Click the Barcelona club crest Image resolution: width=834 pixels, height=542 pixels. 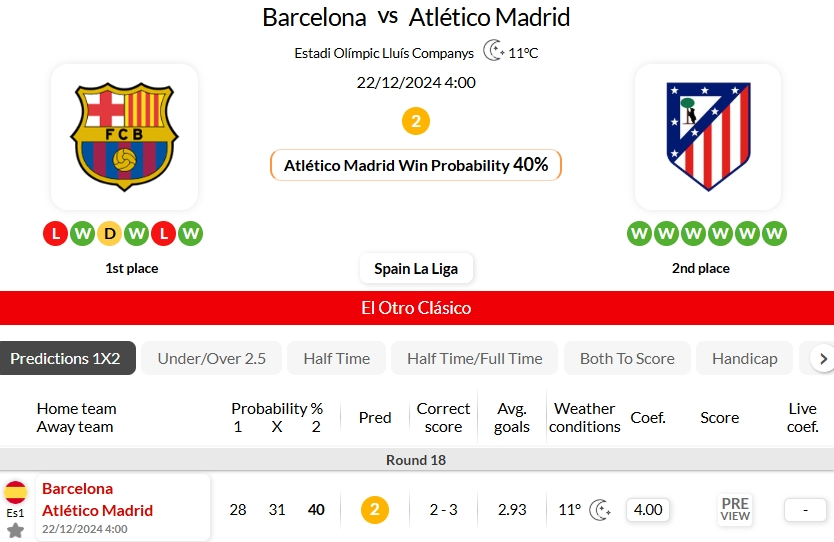coord(124,136)
